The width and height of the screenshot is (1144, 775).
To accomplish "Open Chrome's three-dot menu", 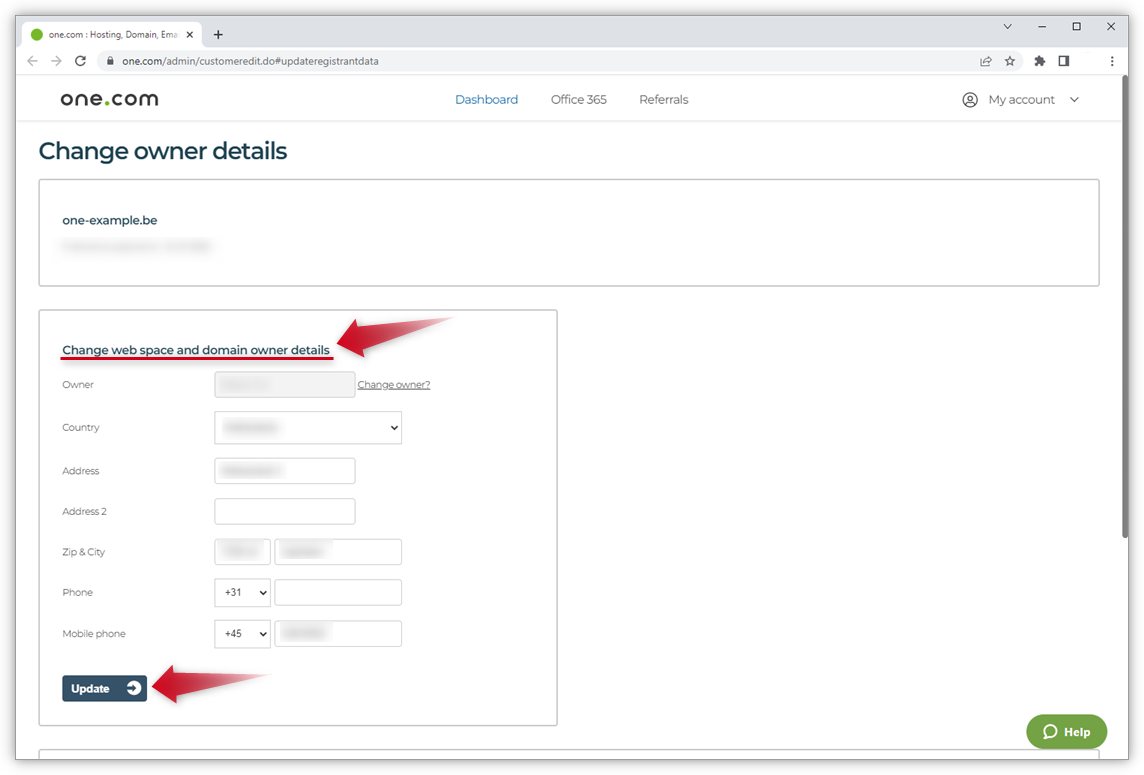I will pyautogui.click(x=1112, y=60).
